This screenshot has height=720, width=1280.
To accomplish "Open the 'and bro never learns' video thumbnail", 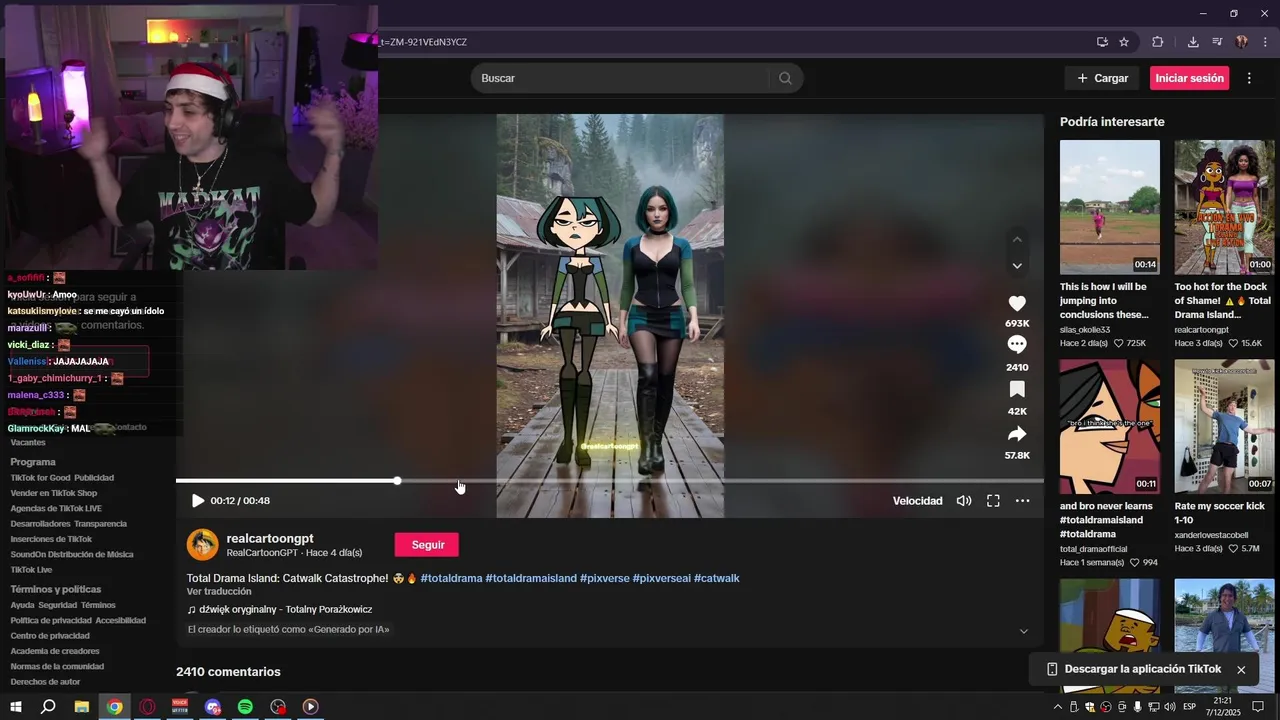I will [x=1110, y=427].
